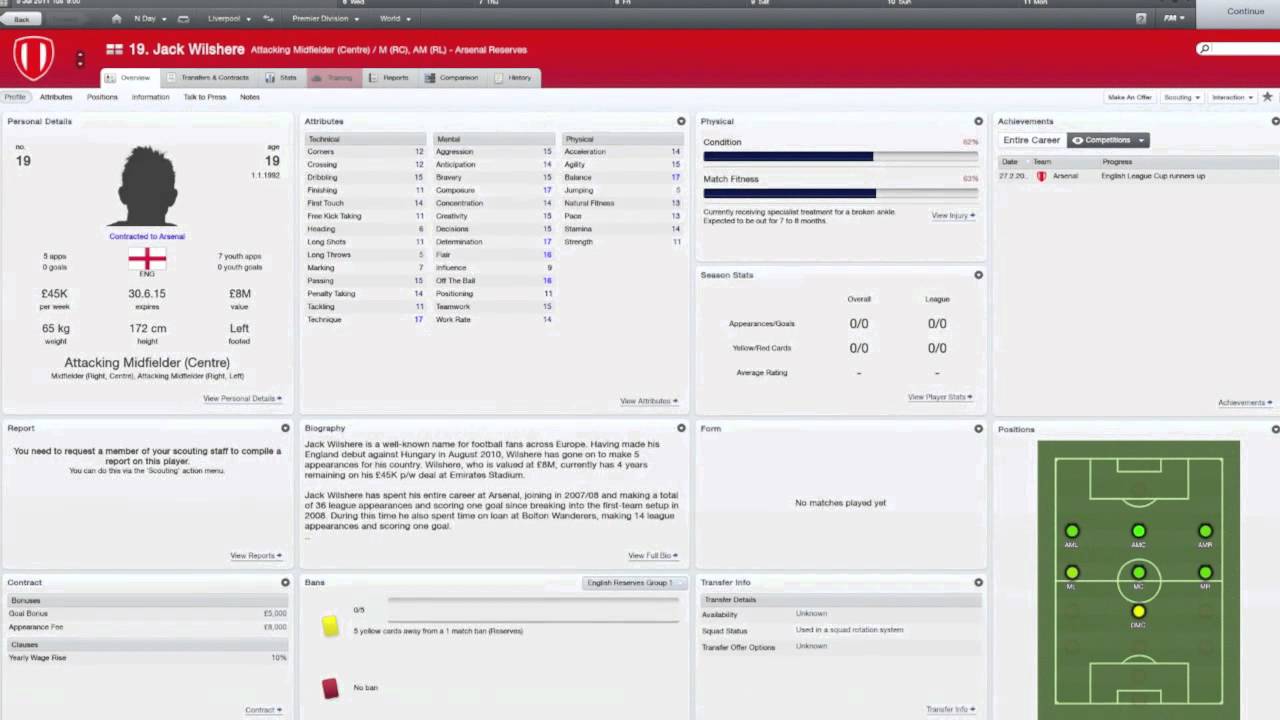
Task: Click the Condition progress bar
Action: pyautogui.click(x=840, y=156)
